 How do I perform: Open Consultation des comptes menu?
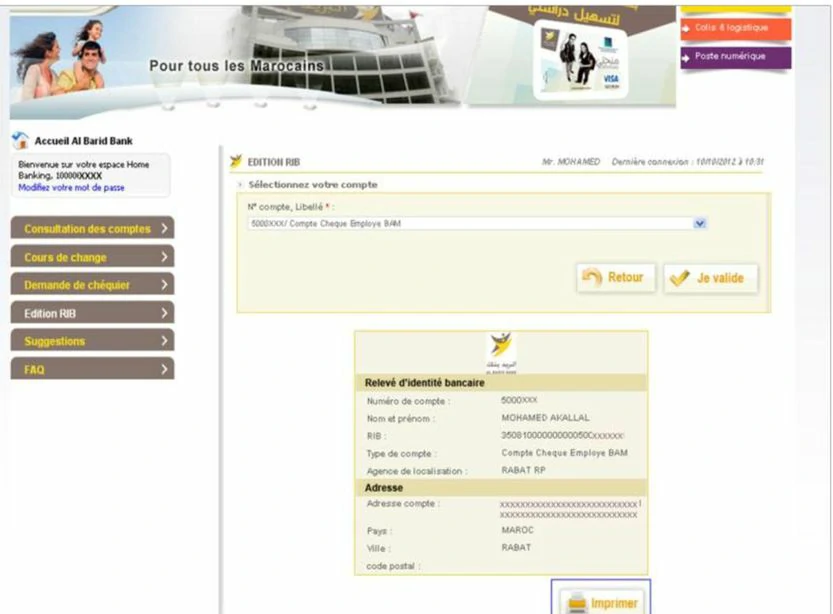pyautogui.click(x=92, y=228)
